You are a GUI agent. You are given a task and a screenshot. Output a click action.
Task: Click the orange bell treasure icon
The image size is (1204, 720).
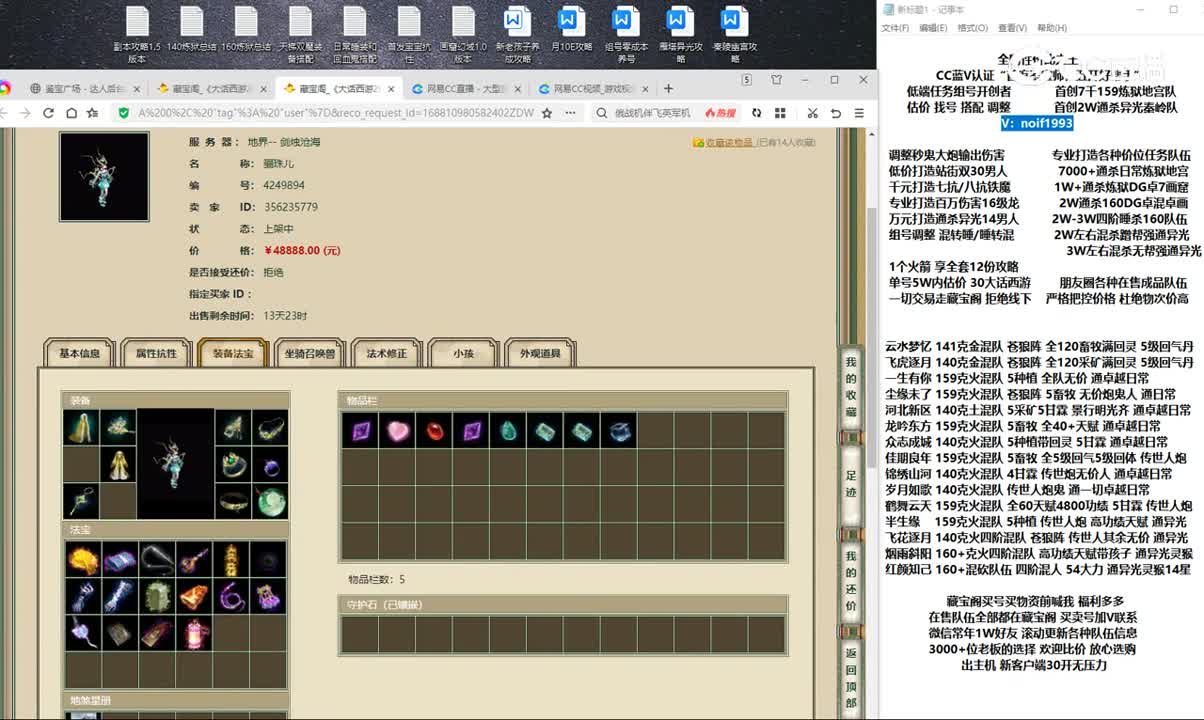click(194, 597)
